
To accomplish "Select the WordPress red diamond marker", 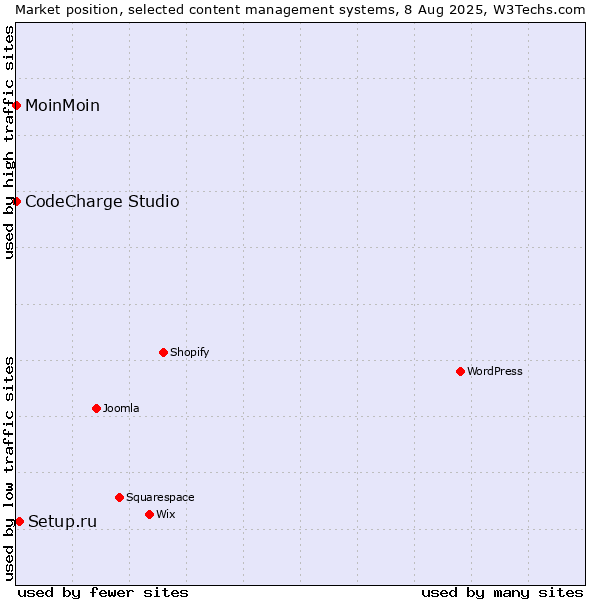I will point(460,371).
